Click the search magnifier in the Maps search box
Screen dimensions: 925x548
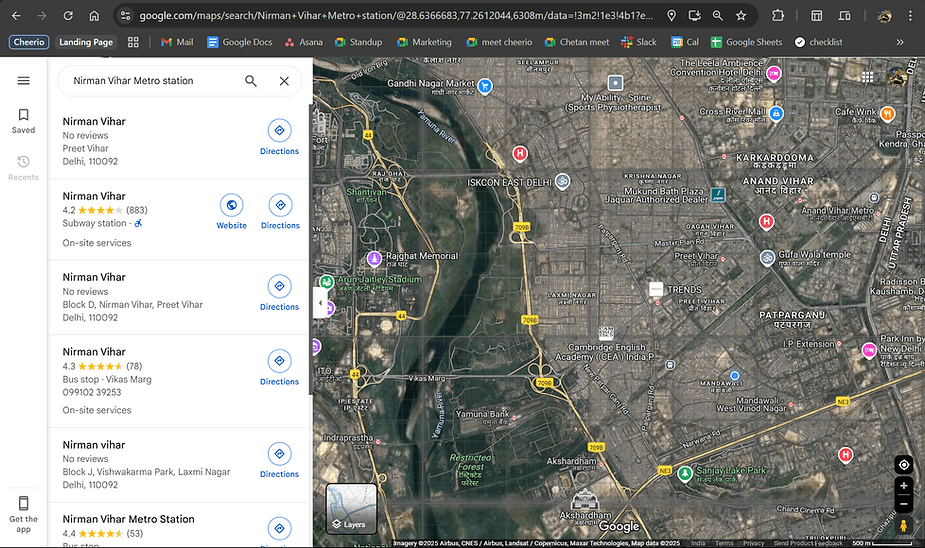pos(251,81)
